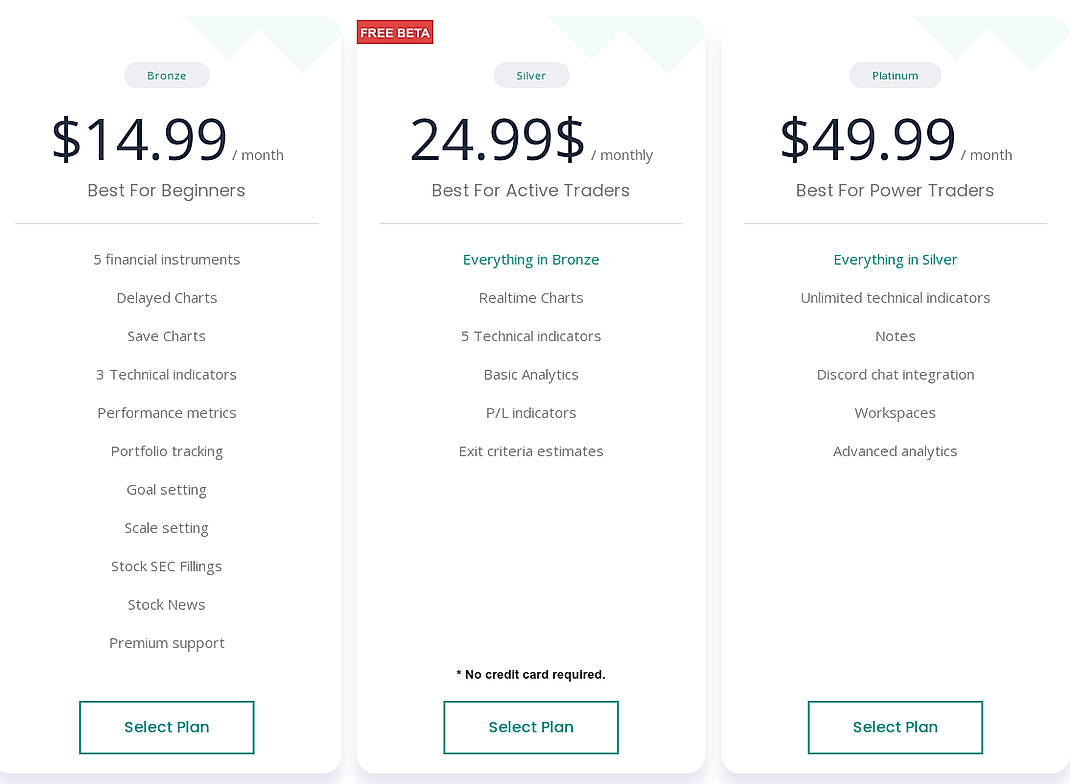Click the Platinum plan badge

click(894, 75)
